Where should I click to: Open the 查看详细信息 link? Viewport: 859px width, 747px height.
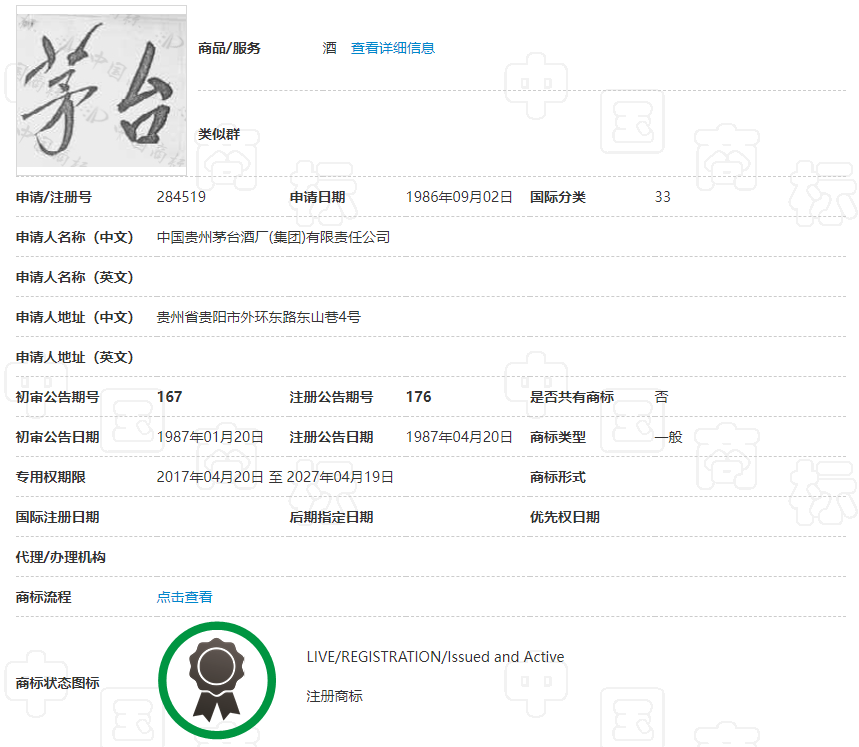click(x=393, y=48)
